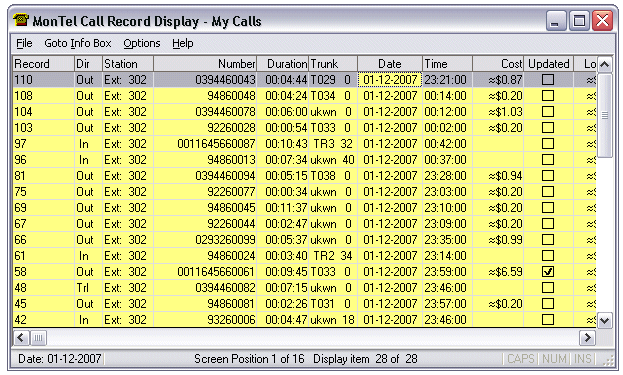The height and width of the screenshot is (375, 623).
Task: Click cost ≈$6.59 cell
Action: point(498,271)
